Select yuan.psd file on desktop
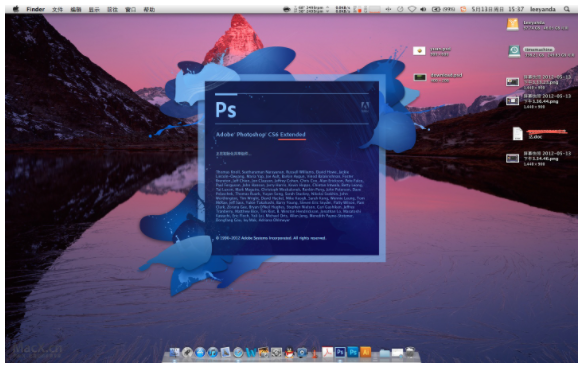 pos(419,51)
